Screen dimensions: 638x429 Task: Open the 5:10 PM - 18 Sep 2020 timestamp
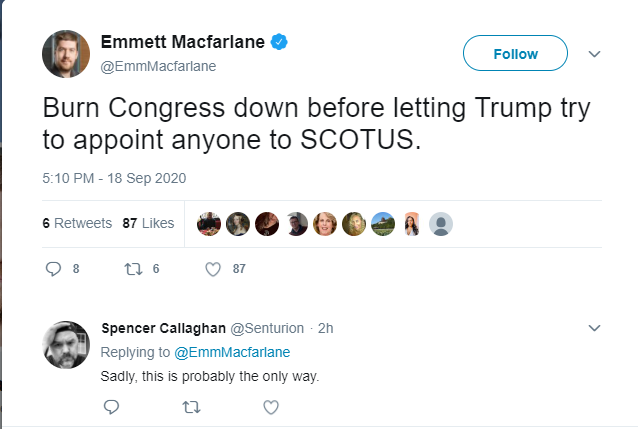click(x=114, y=178)
